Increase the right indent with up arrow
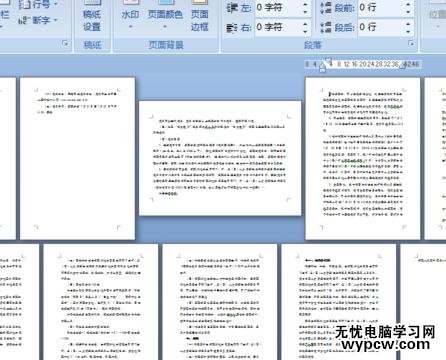Screen dimensions: 446x360 [x=305, y=24]
